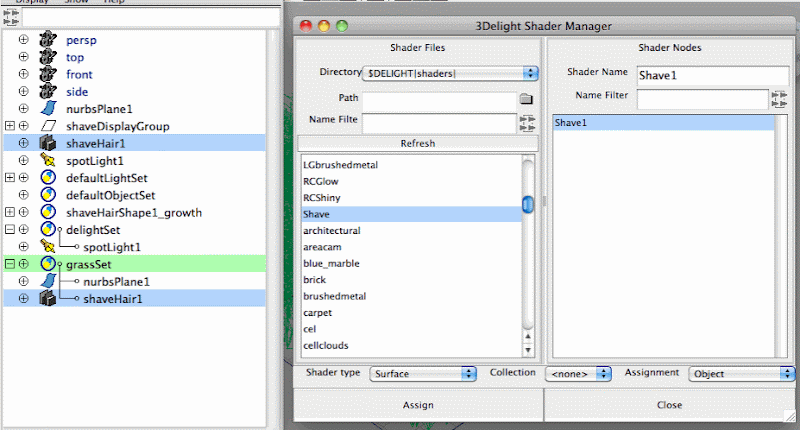Select carpet in the shader list

tap(317, 313)
